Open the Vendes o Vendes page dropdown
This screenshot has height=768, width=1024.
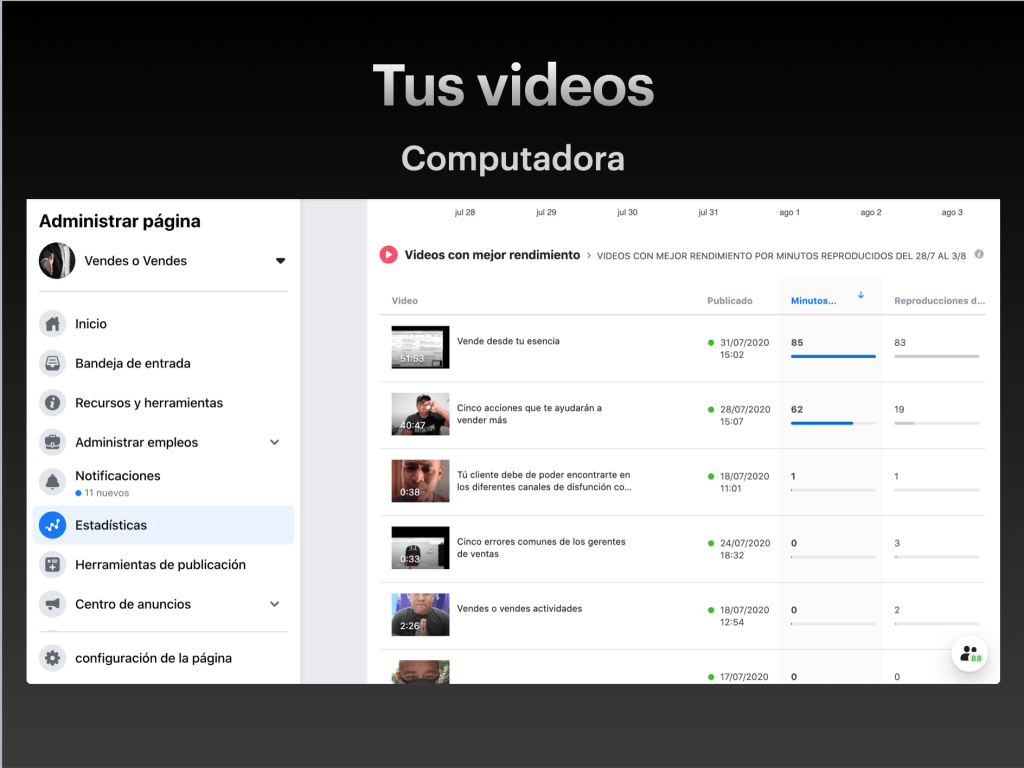pos(280,261)
